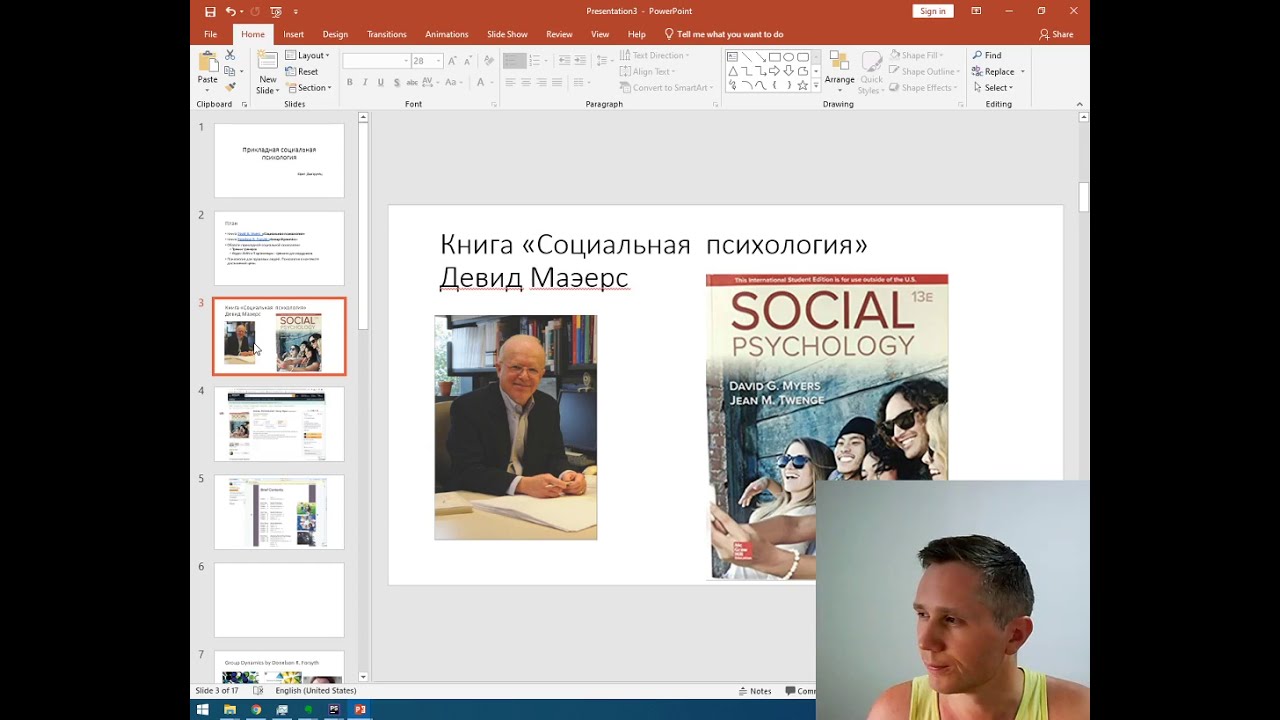Increase list indent level

(x=578, y=61)
